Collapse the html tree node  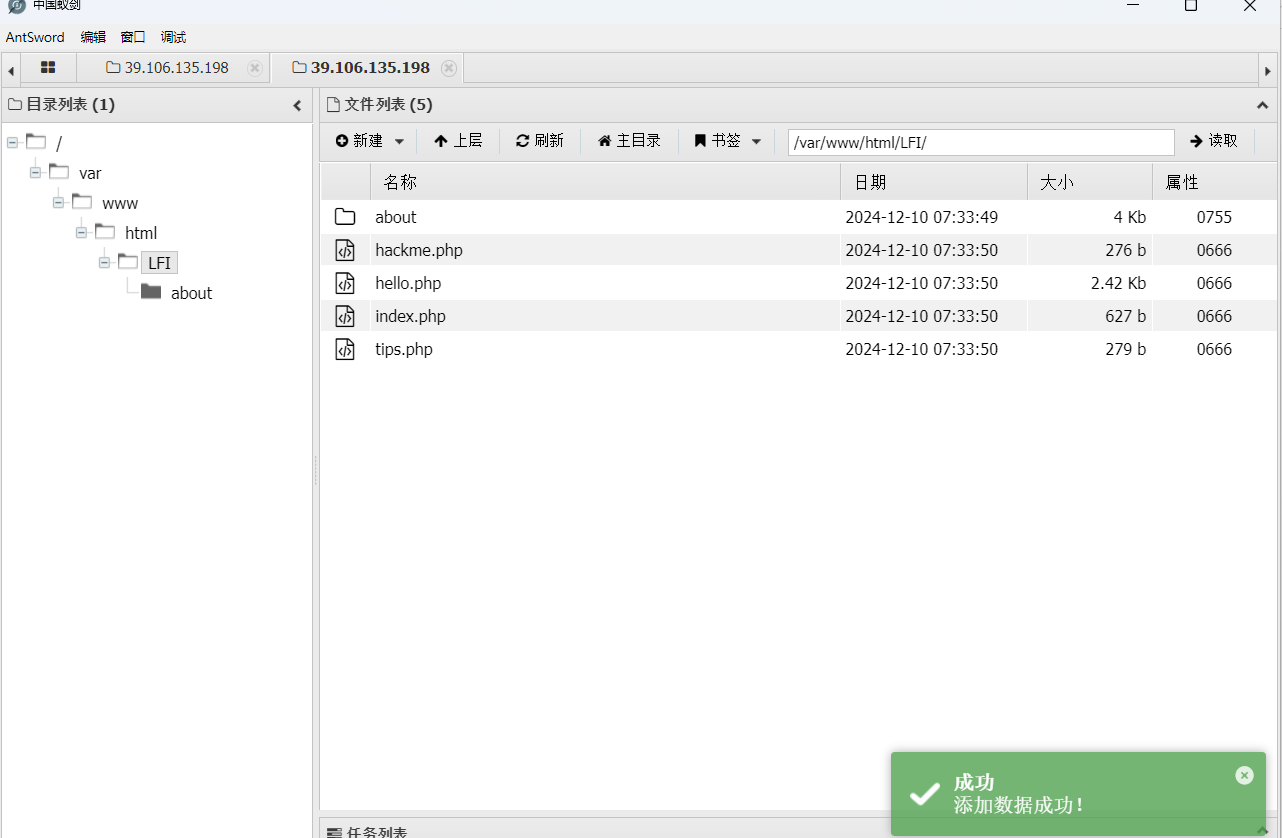click(81, 233)
